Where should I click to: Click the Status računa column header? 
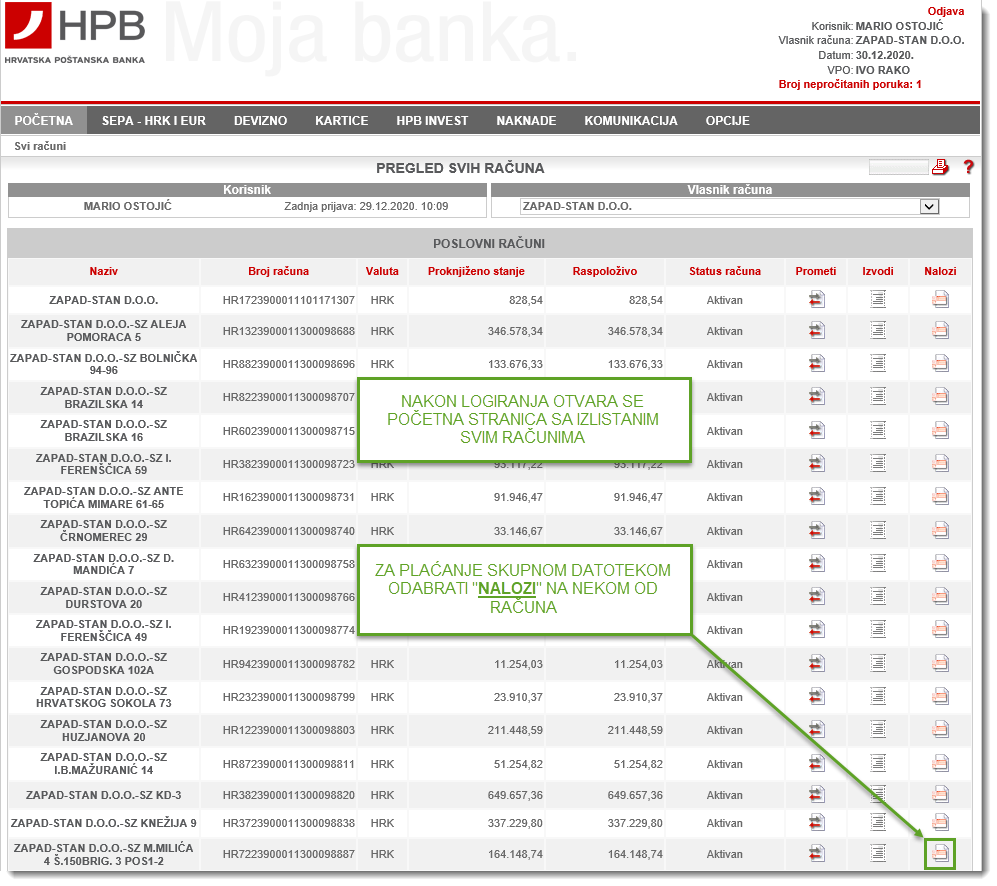pos(725,271)
